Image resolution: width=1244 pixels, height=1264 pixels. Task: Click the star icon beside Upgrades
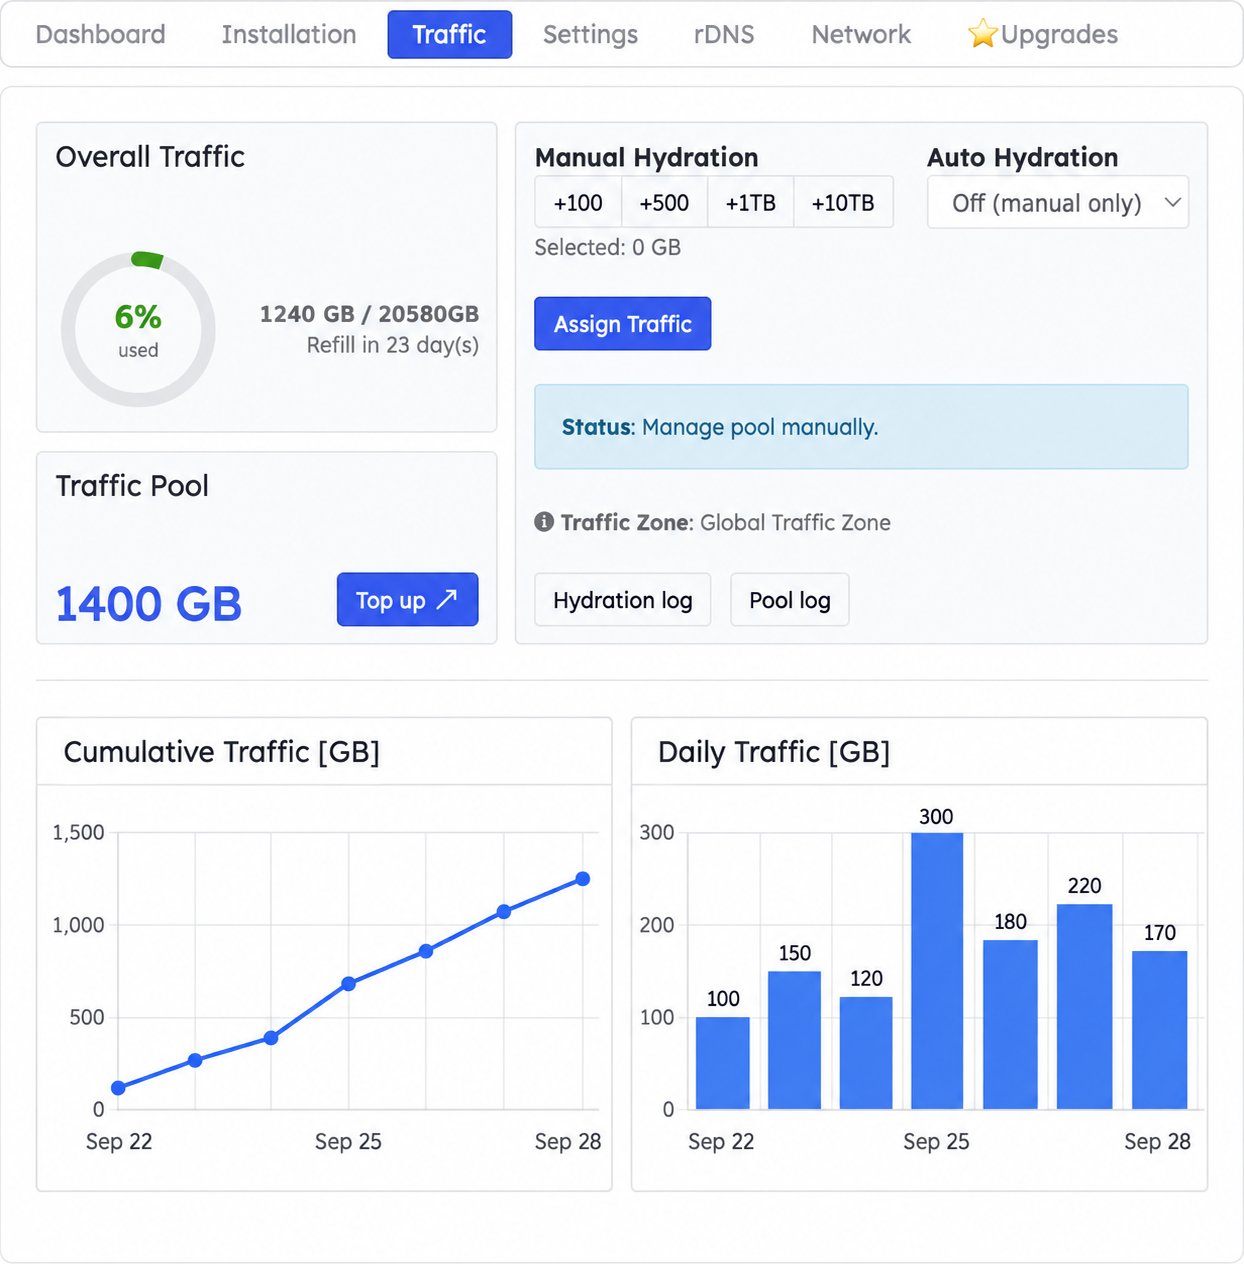pos(983,34)
